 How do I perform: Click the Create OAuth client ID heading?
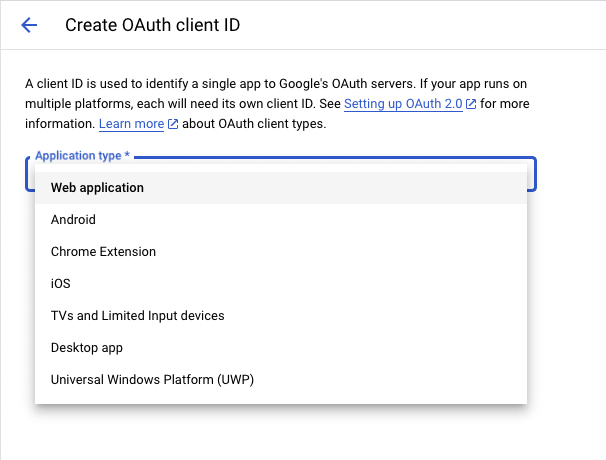(x=152, y=25)
